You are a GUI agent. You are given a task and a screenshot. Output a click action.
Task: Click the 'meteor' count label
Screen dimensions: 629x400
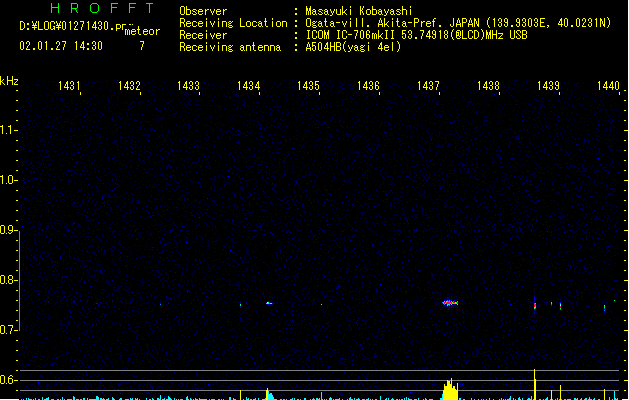pyautogui.click(x=142, y=31)
